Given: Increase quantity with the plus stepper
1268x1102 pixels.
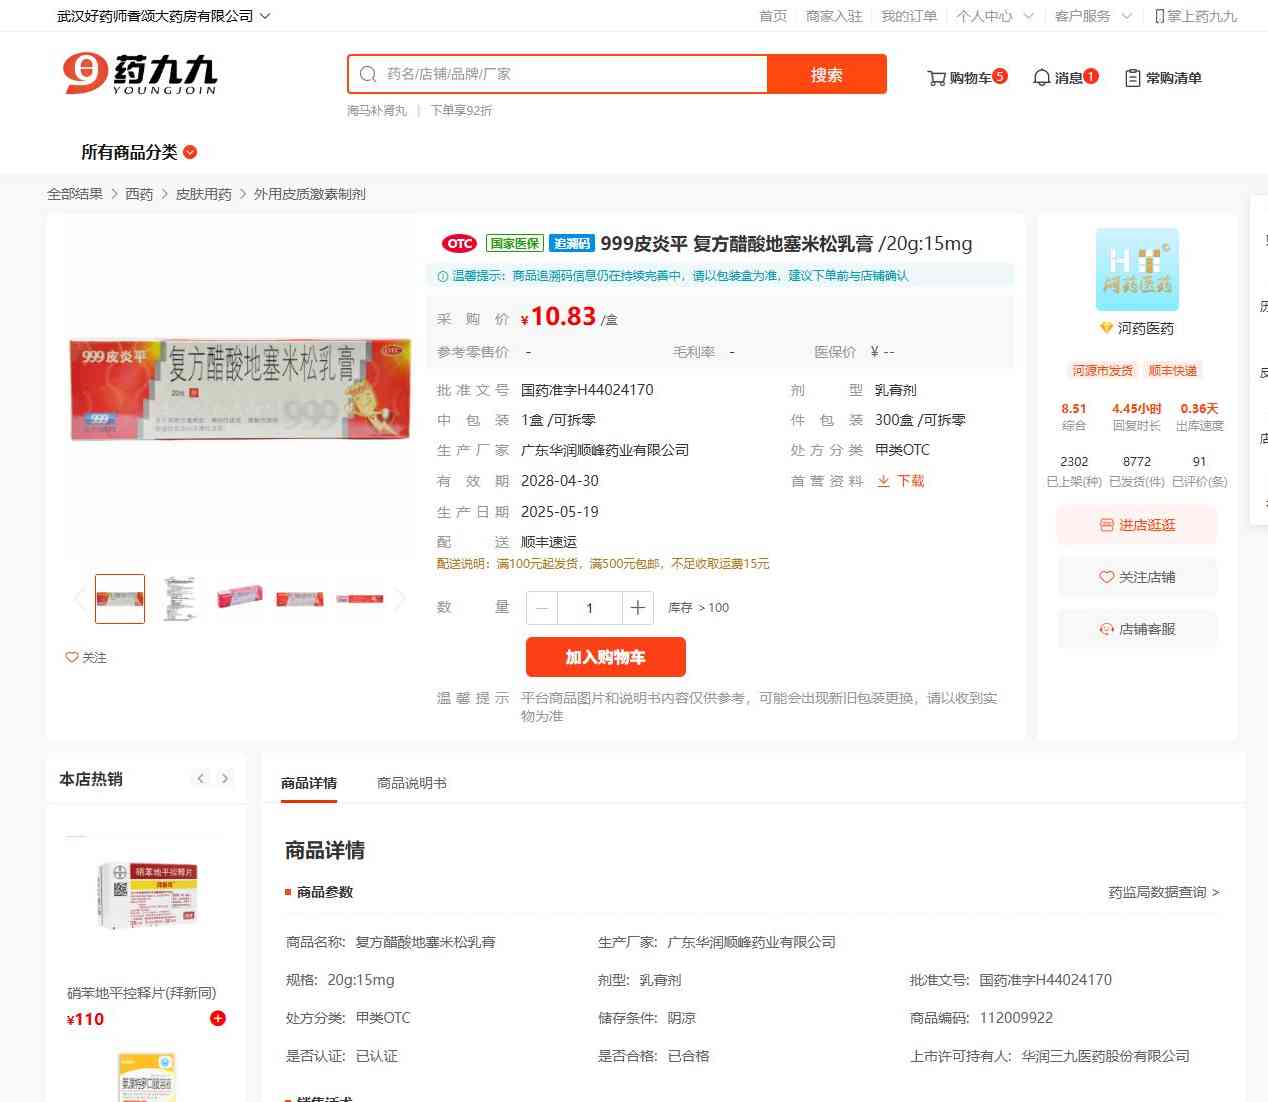Looking at the screenshot, I should [x=637, y=608].
